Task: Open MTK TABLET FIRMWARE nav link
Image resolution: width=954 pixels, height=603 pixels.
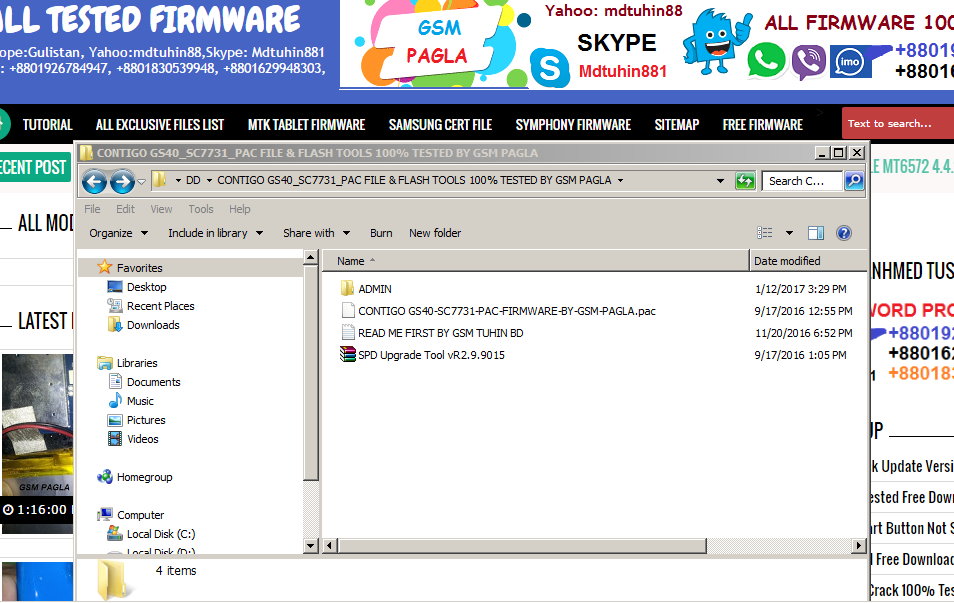Action: tap(306, 125)
